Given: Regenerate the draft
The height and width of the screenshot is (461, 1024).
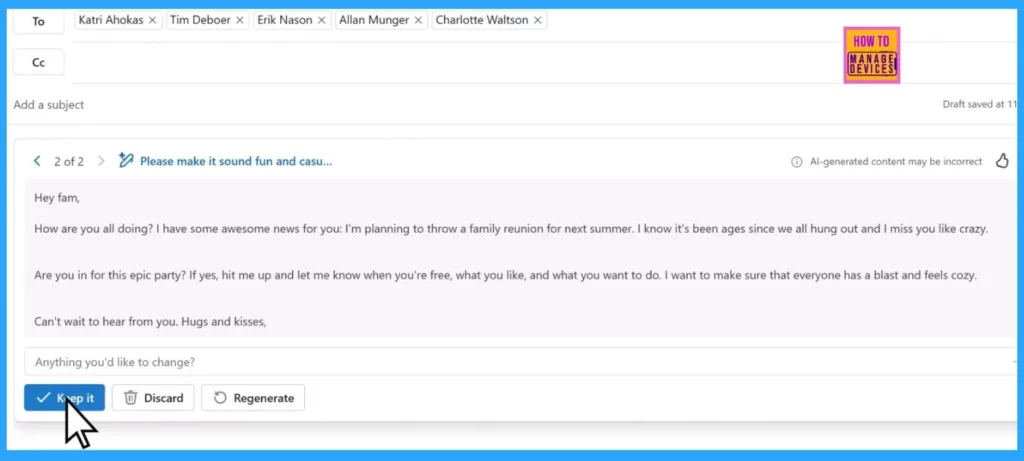Looking at the screenshot, I should 253,398.
